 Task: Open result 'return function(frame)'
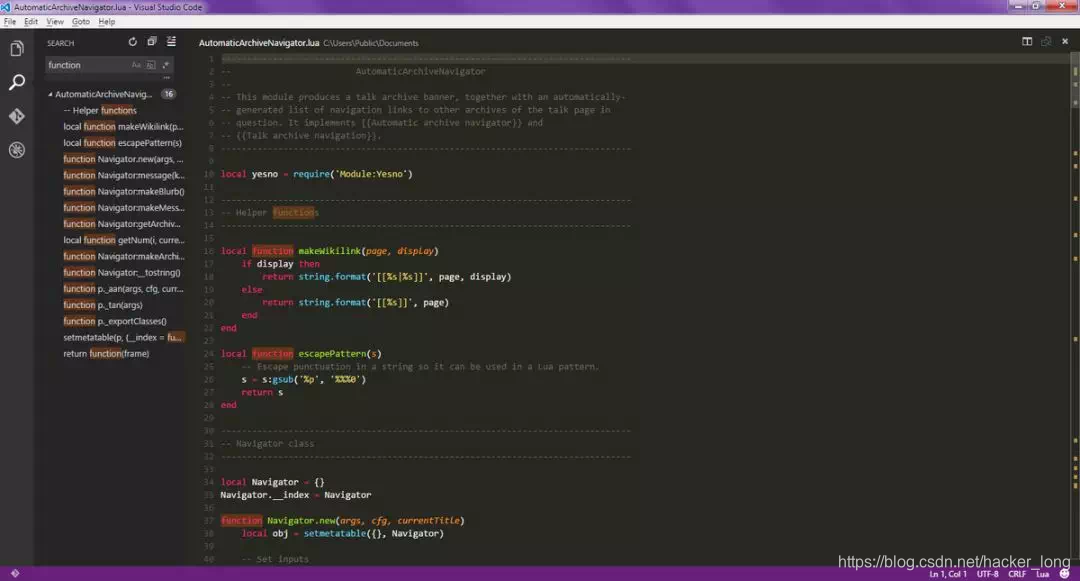(106, 354)
